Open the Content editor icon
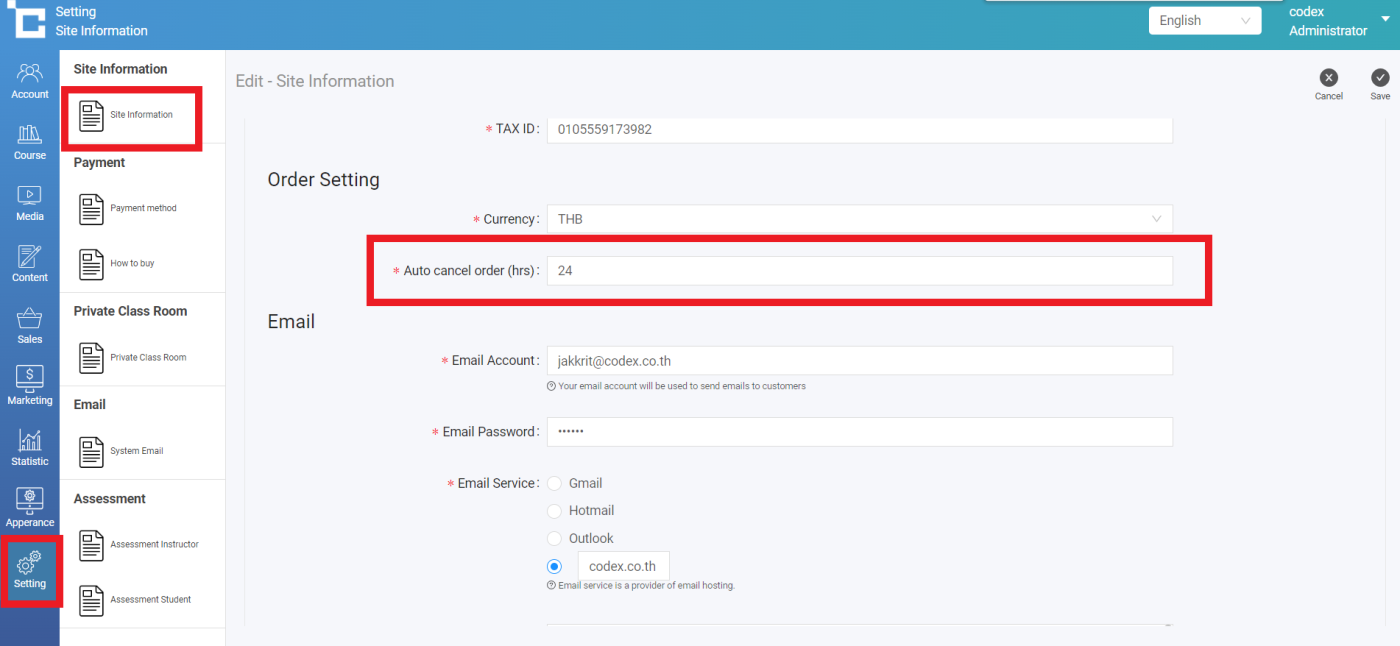The image size is (1400, 646). pyautogui.click(x=30, y=263)
